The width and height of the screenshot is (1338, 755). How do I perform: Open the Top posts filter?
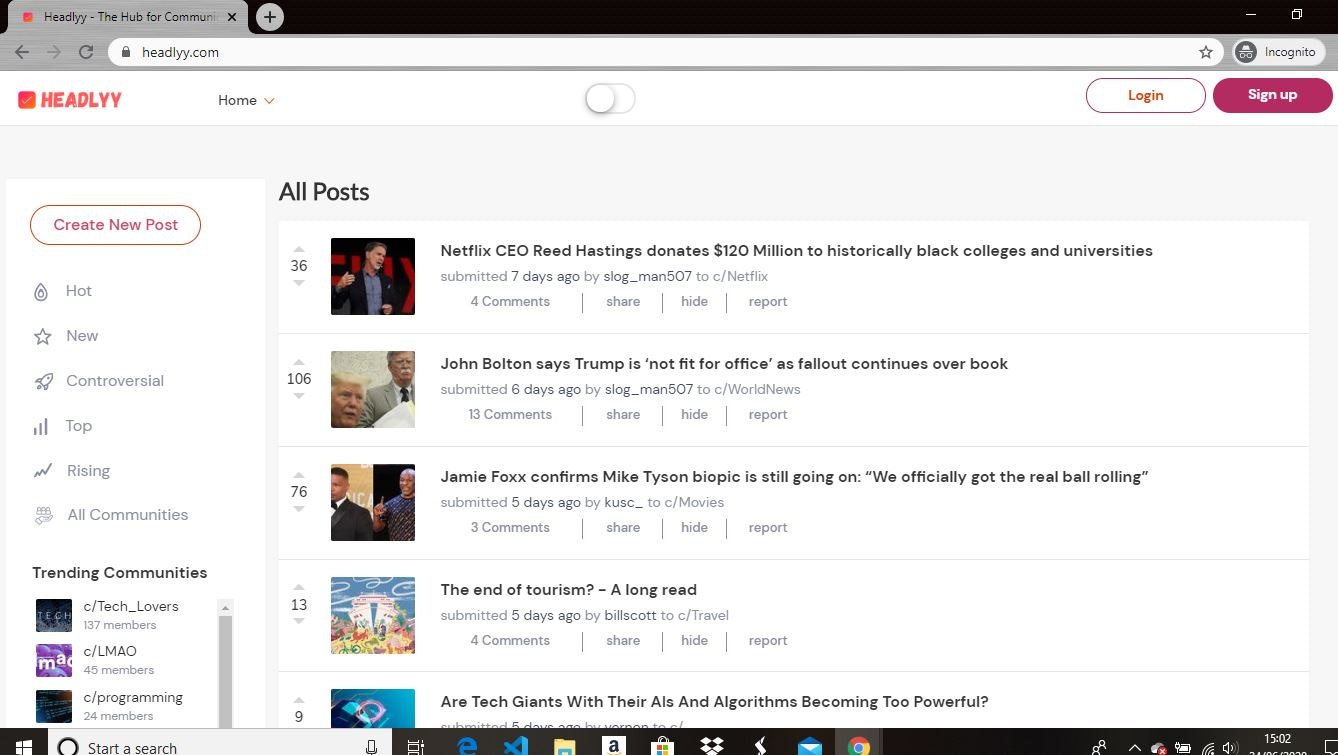(79, 426)
